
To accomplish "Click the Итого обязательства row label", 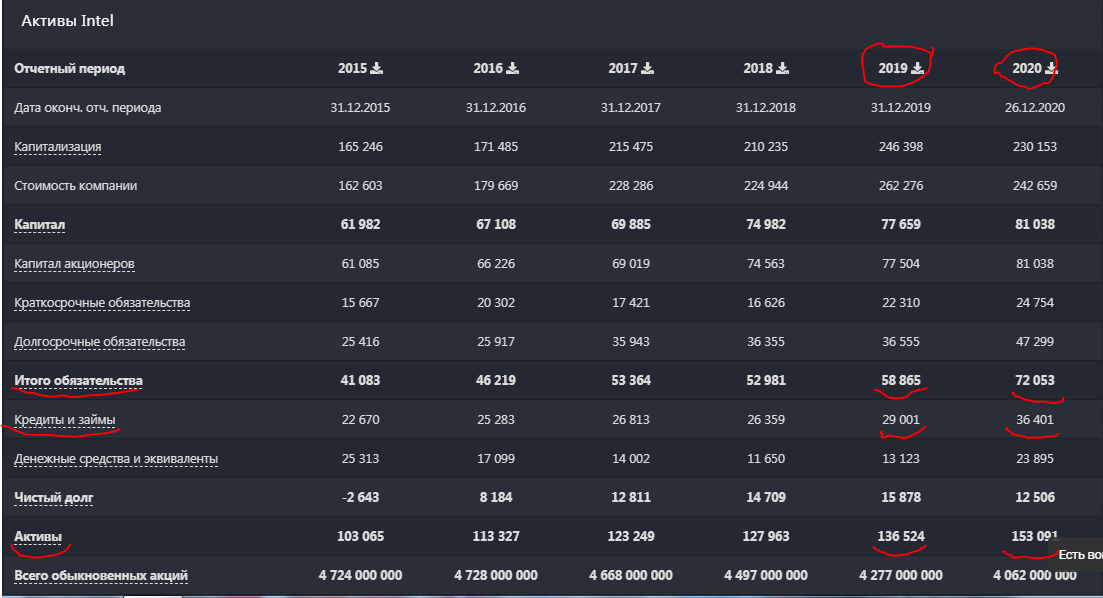I will [x=79, y=381].
